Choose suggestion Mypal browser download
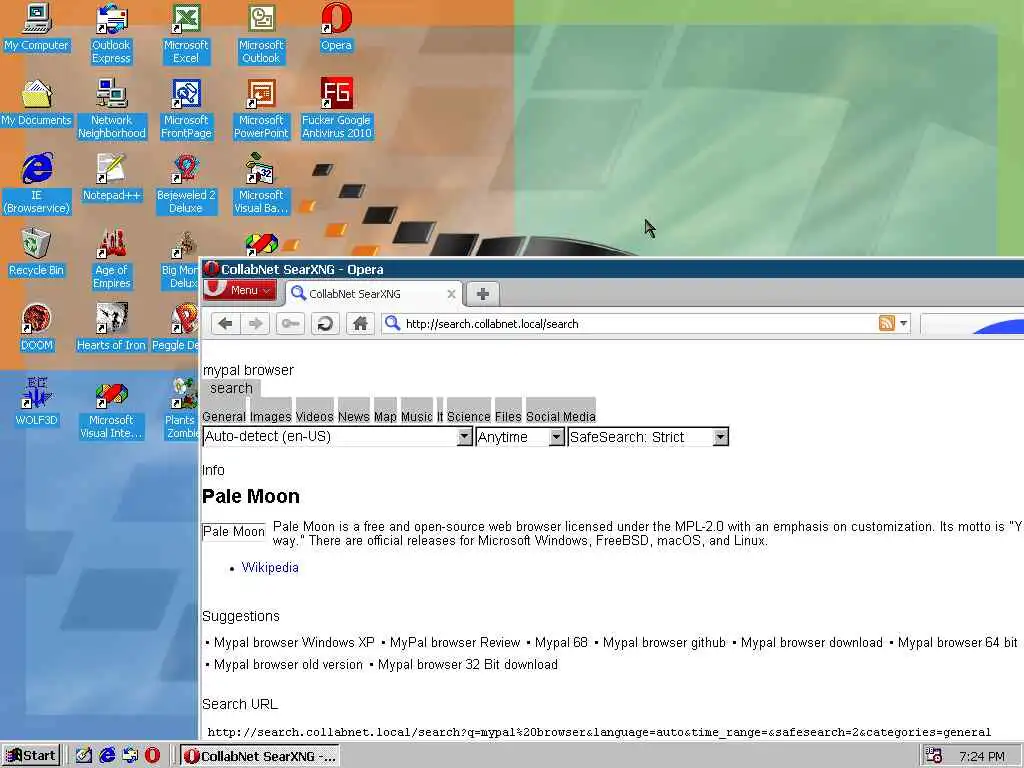 pyautogui.click(x=812, y=643)
